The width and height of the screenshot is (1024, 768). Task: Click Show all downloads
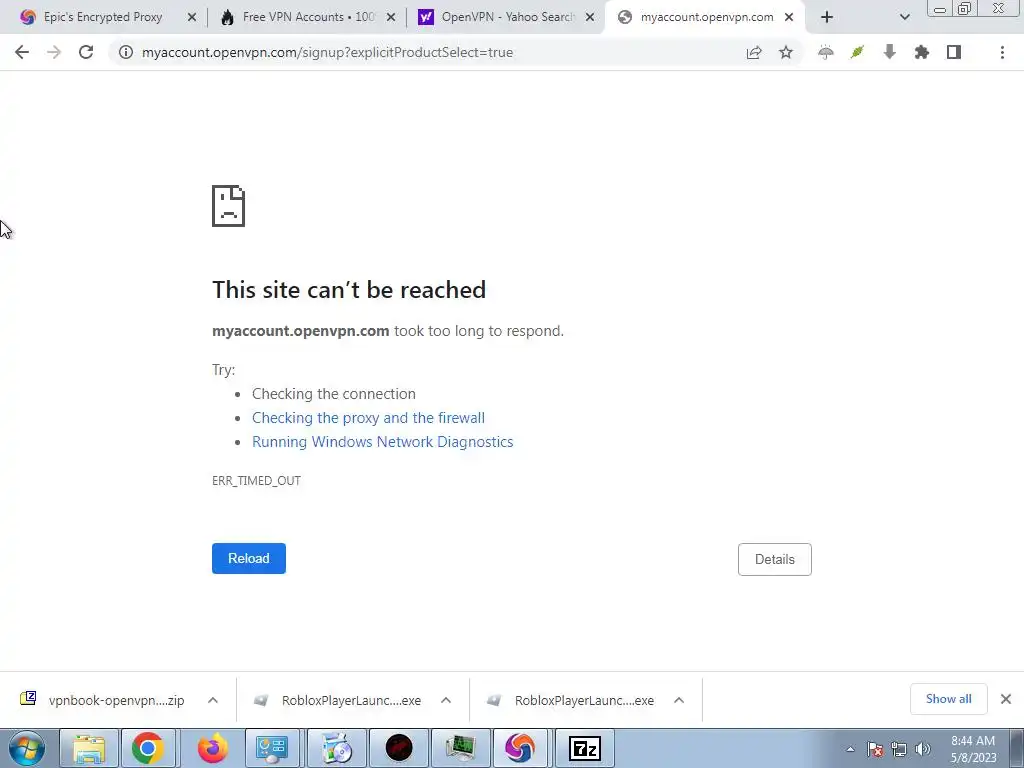pyautogui.click(x=948, y=699)
